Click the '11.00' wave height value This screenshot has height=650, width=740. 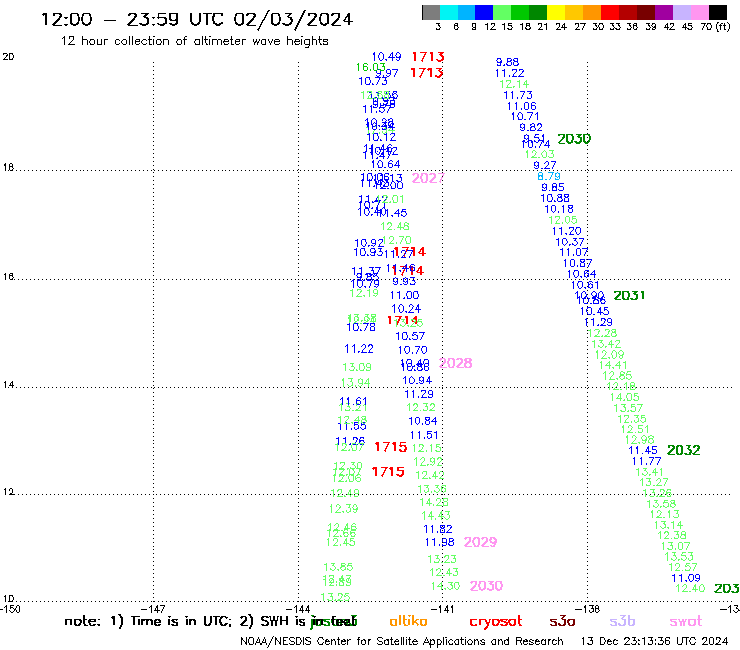(404, 295)
